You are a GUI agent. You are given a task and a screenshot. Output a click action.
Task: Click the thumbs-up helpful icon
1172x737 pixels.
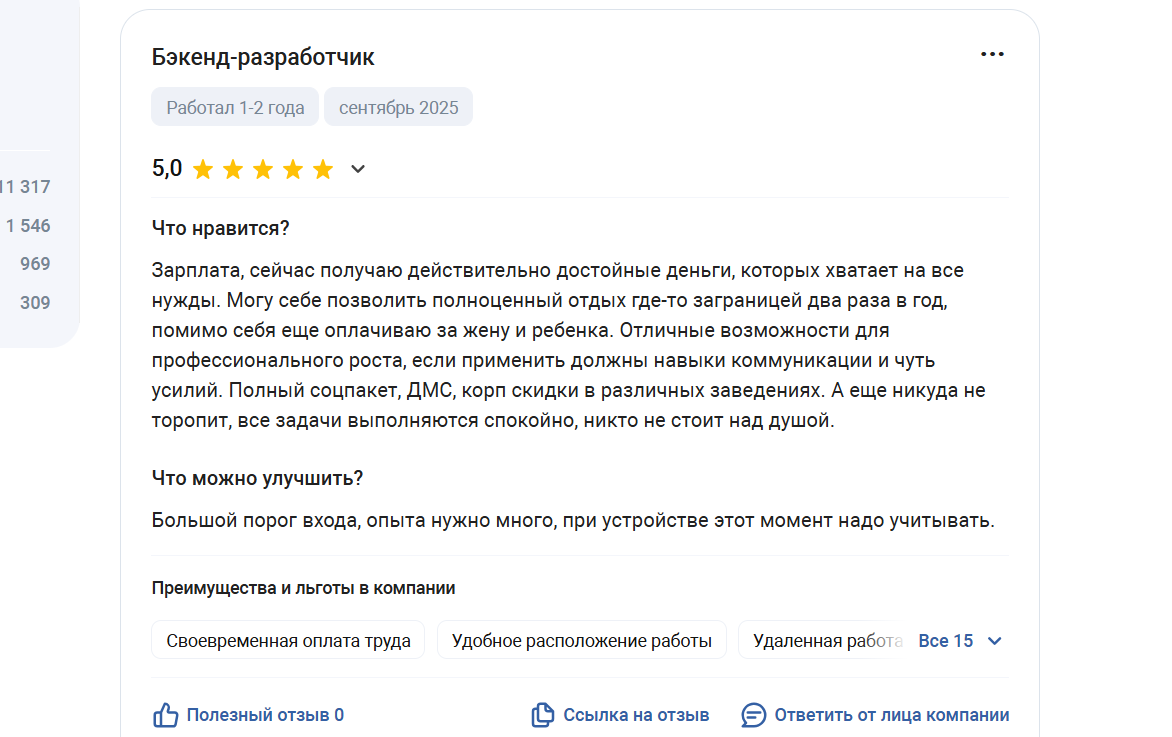[x=165, y=715]
